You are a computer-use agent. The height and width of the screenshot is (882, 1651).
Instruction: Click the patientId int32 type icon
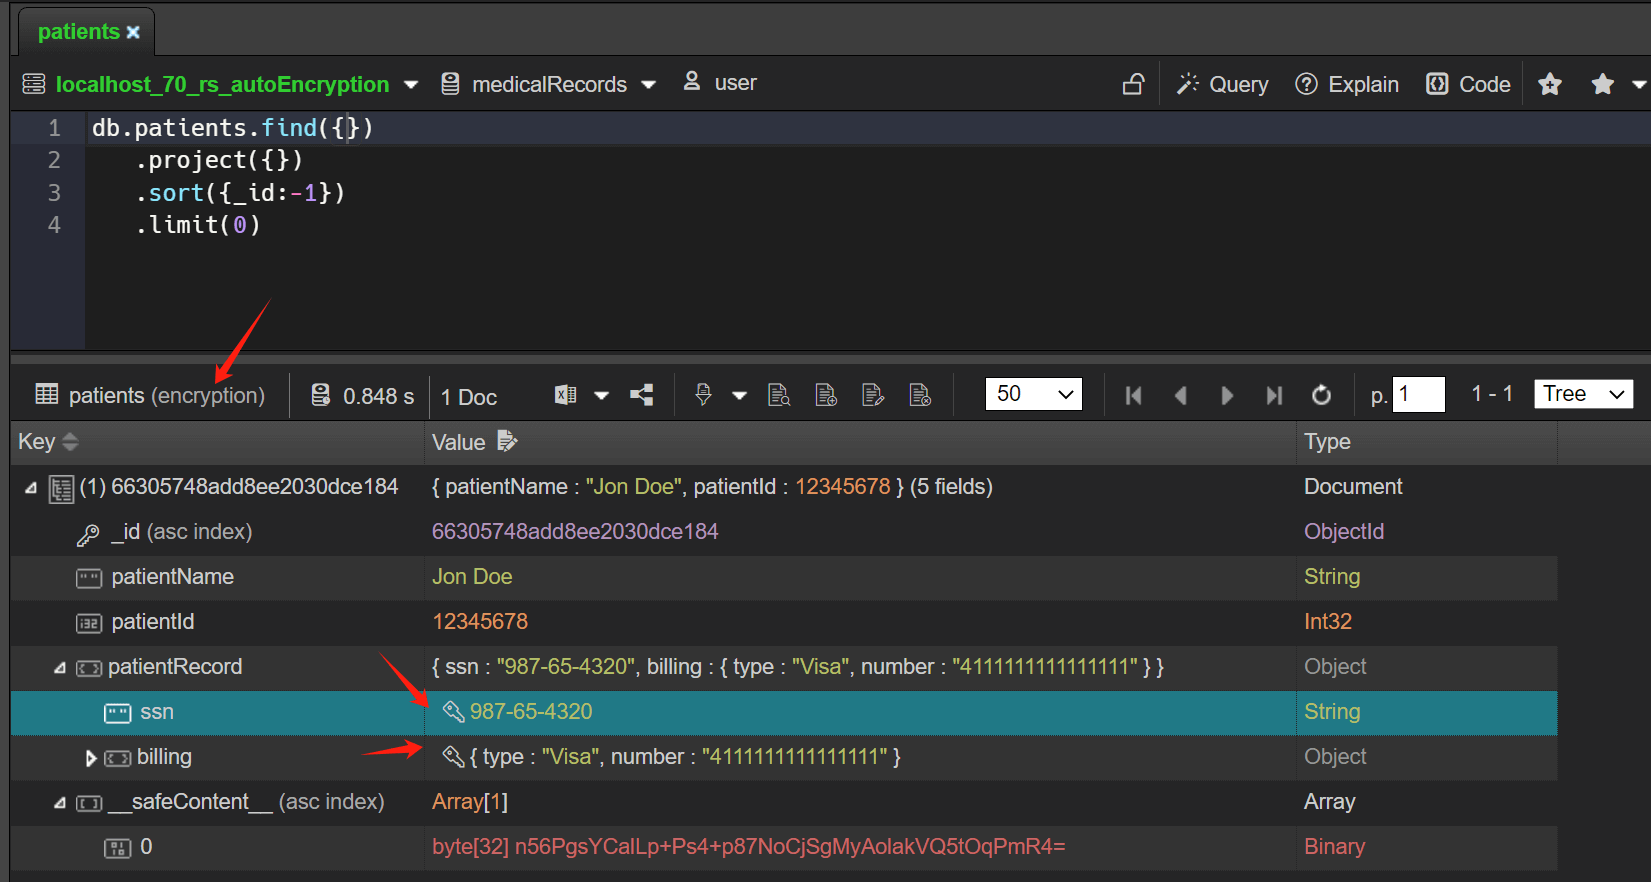click(x=89, y=624)
